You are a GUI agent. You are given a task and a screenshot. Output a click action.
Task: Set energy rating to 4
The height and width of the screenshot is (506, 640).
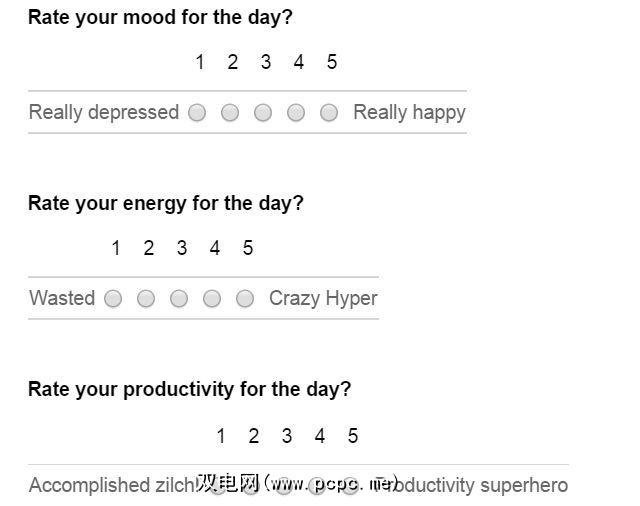pos(212,299)
